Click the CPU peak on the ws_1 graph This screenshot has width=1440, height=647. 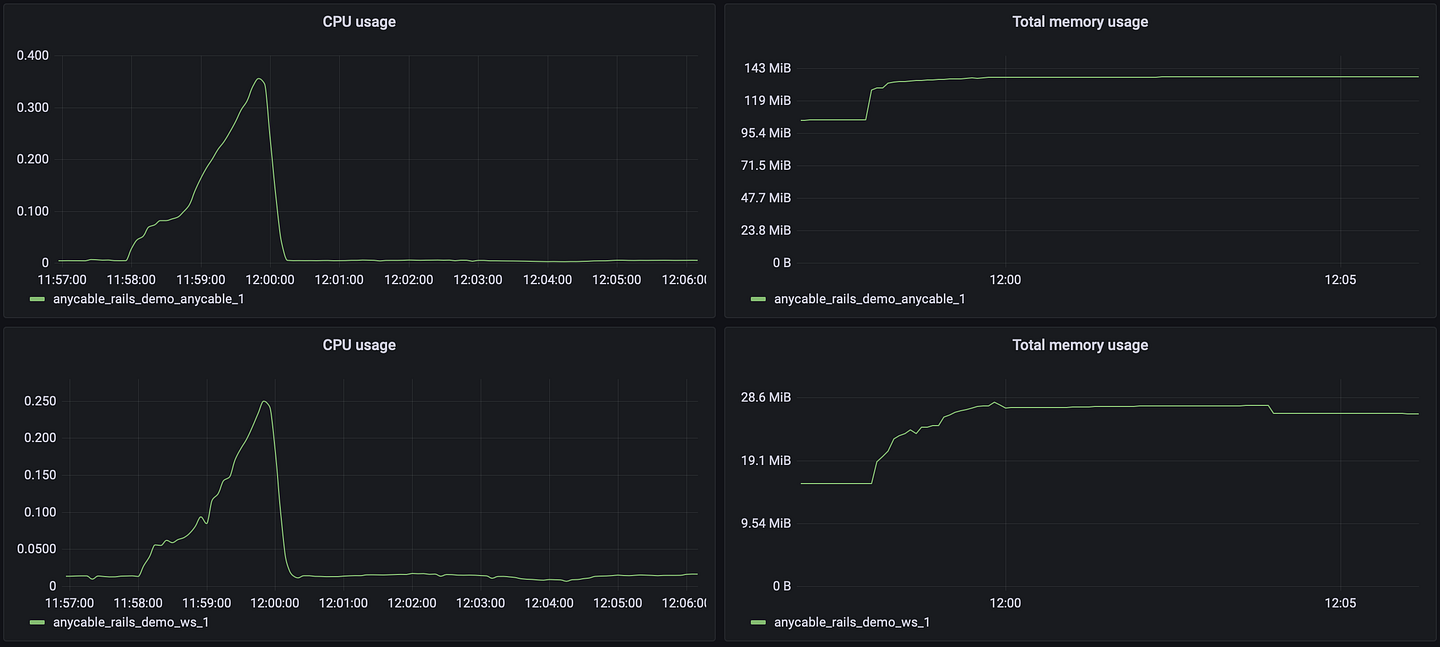(x=264, y=402)
